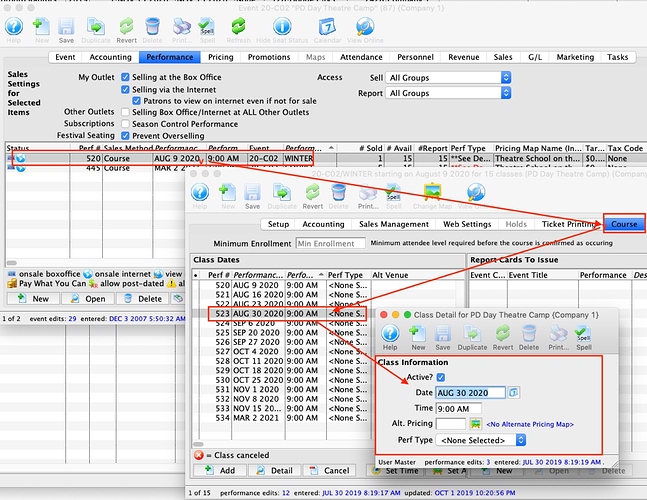Open Promotions tab

tap(269, 57)
